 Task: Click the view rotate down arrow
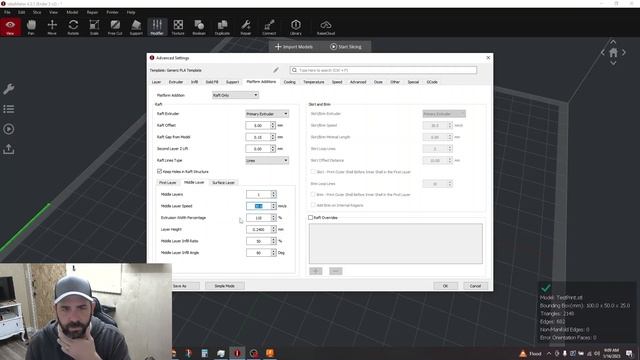click(x=613, y=63)
